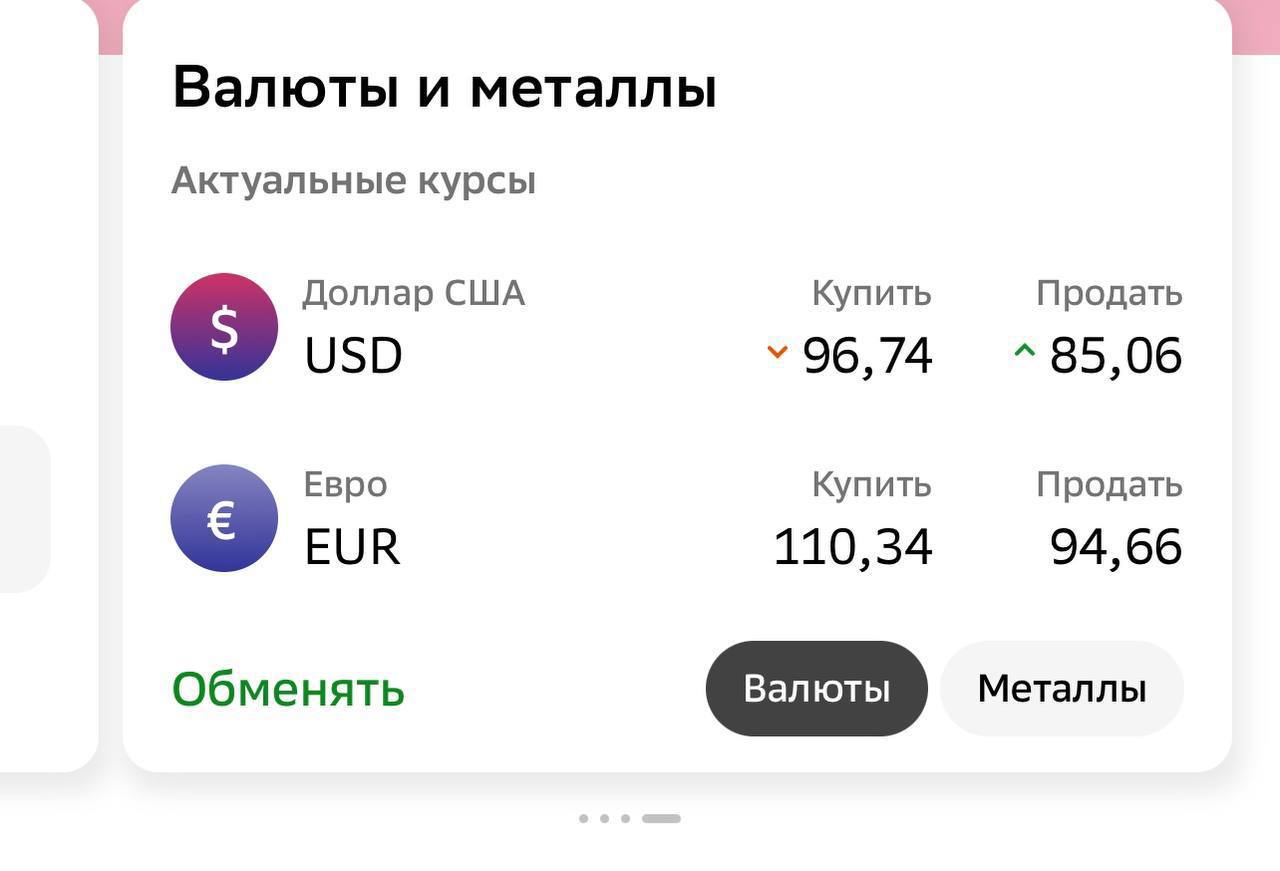Go to the third carousel page dot
The height and width of the screenshot is (871, 1280).
[625, 818]
